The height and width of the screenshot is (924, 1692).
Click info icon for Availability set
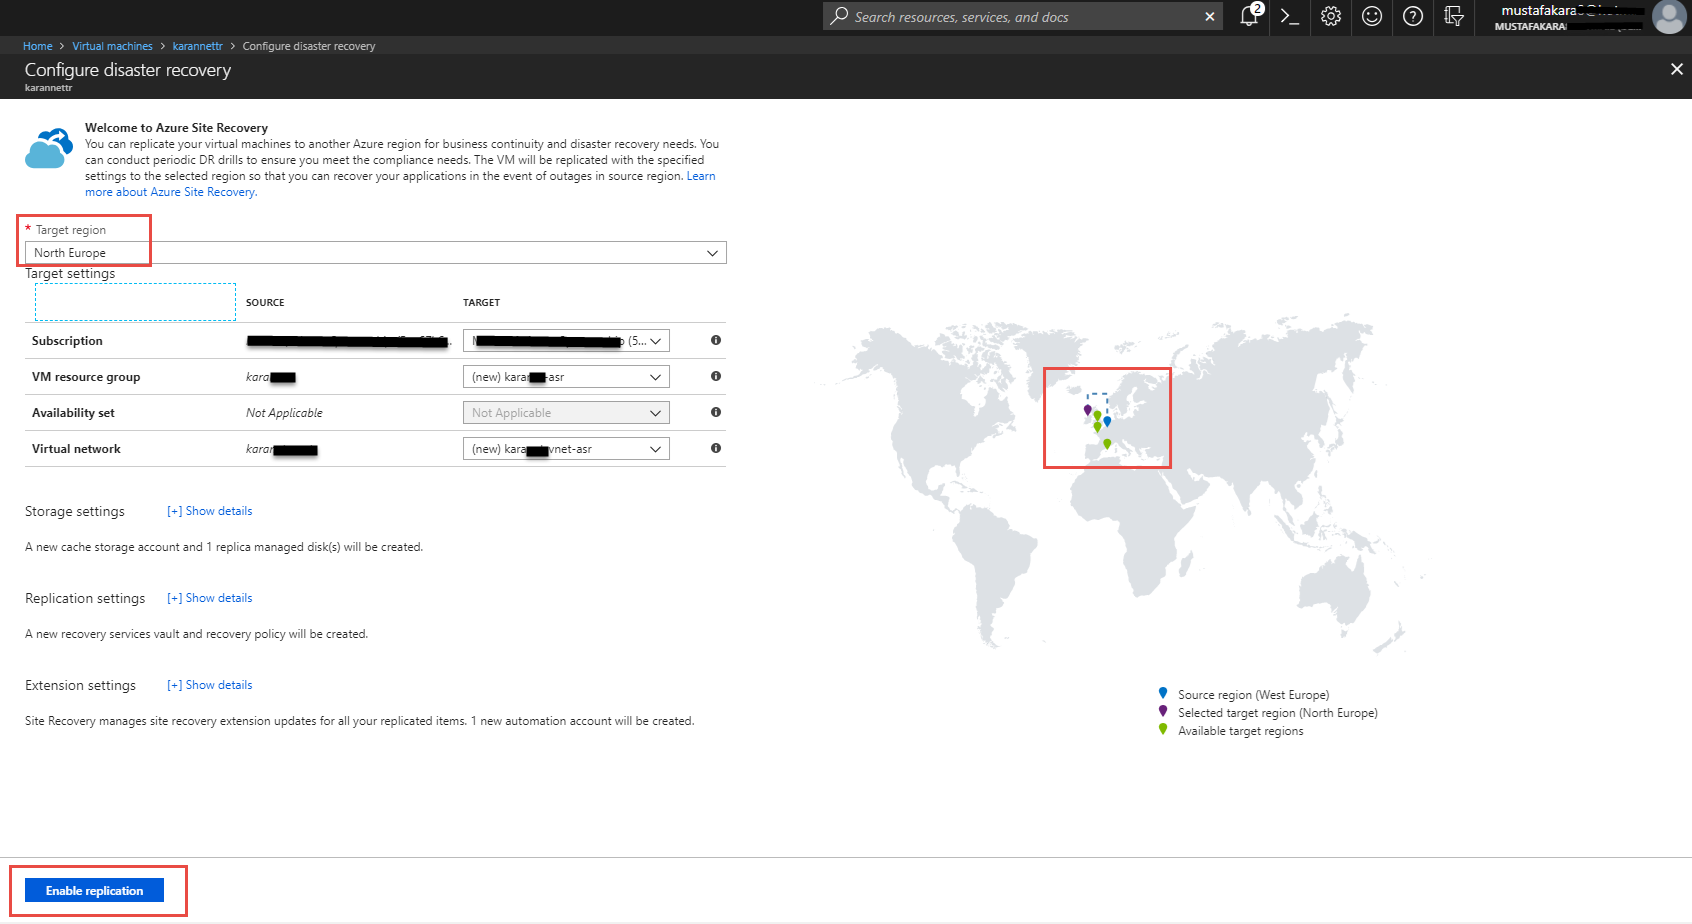click(716, 412)
